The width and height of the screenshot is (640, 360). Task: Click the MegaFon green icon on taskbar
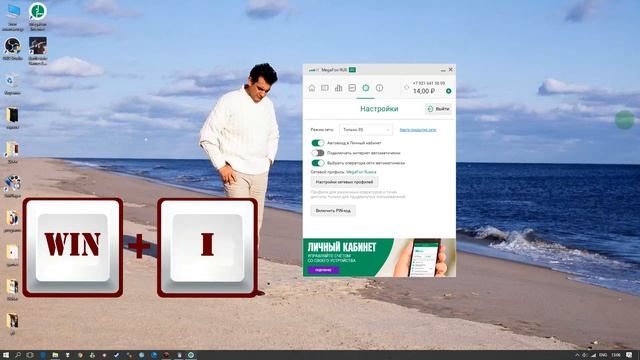click(x=191, y=355)
